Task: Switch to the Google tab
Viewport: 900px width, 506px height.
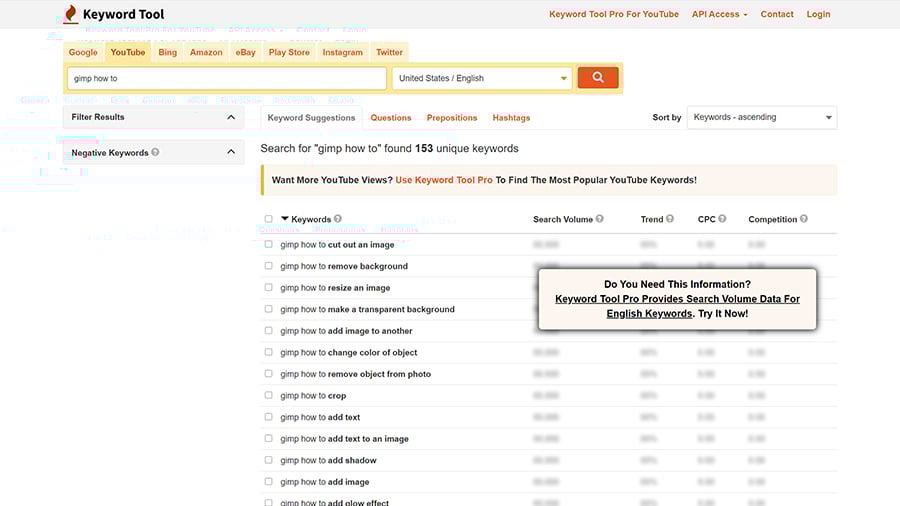Action: (x=83, y=52)
